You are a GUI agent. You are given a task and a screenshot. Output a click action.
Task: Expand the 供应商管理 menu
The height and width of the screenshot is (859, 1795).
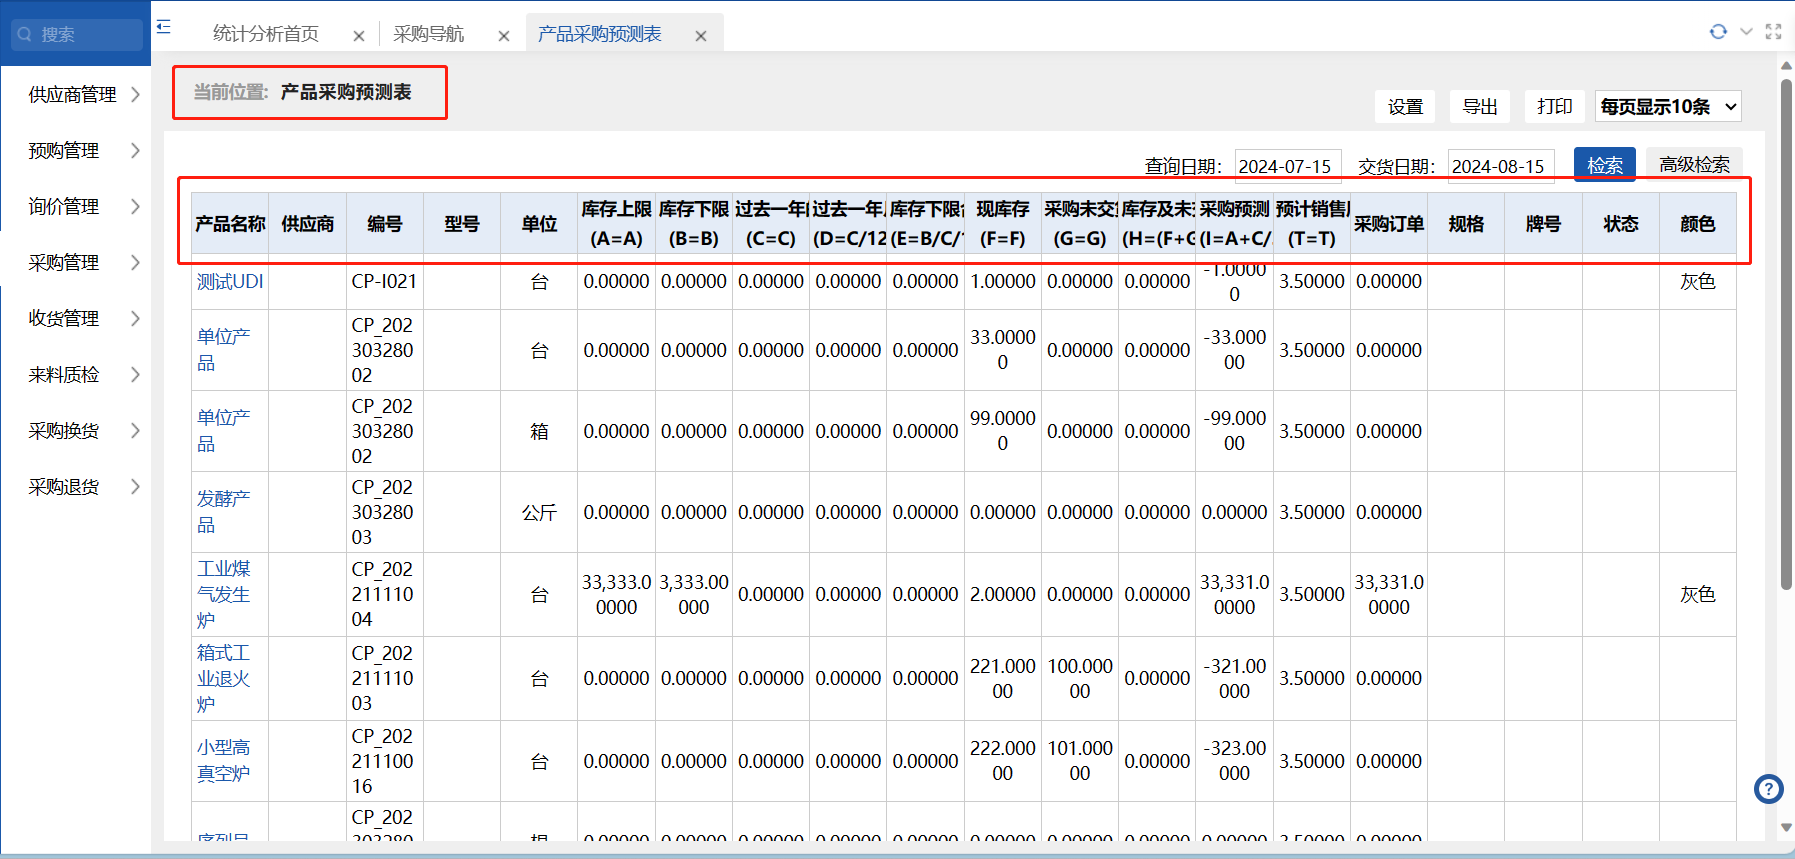pyautogui.click(x=76, y=95)
